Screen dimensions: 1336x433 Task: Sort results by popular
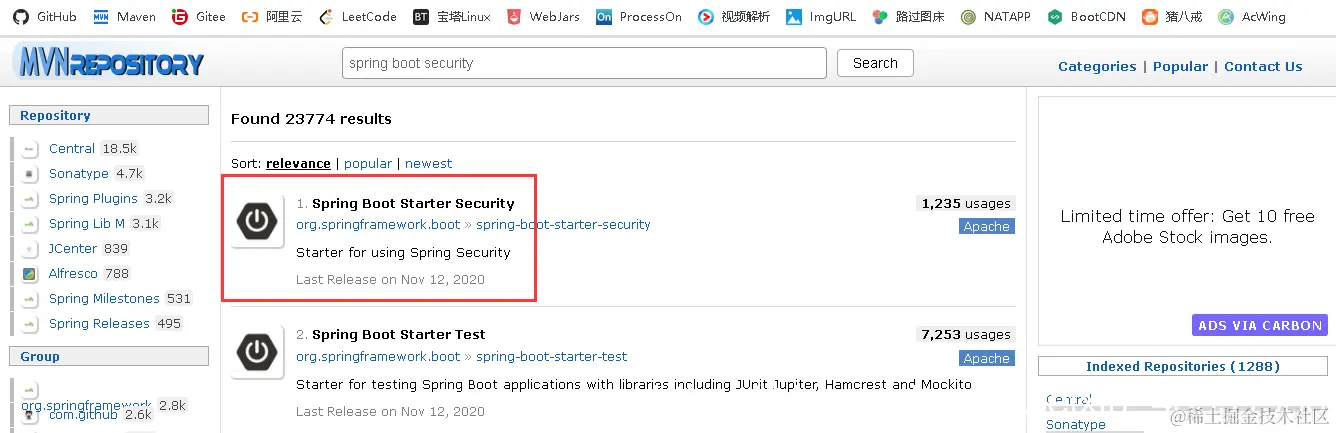coord(368,163)
